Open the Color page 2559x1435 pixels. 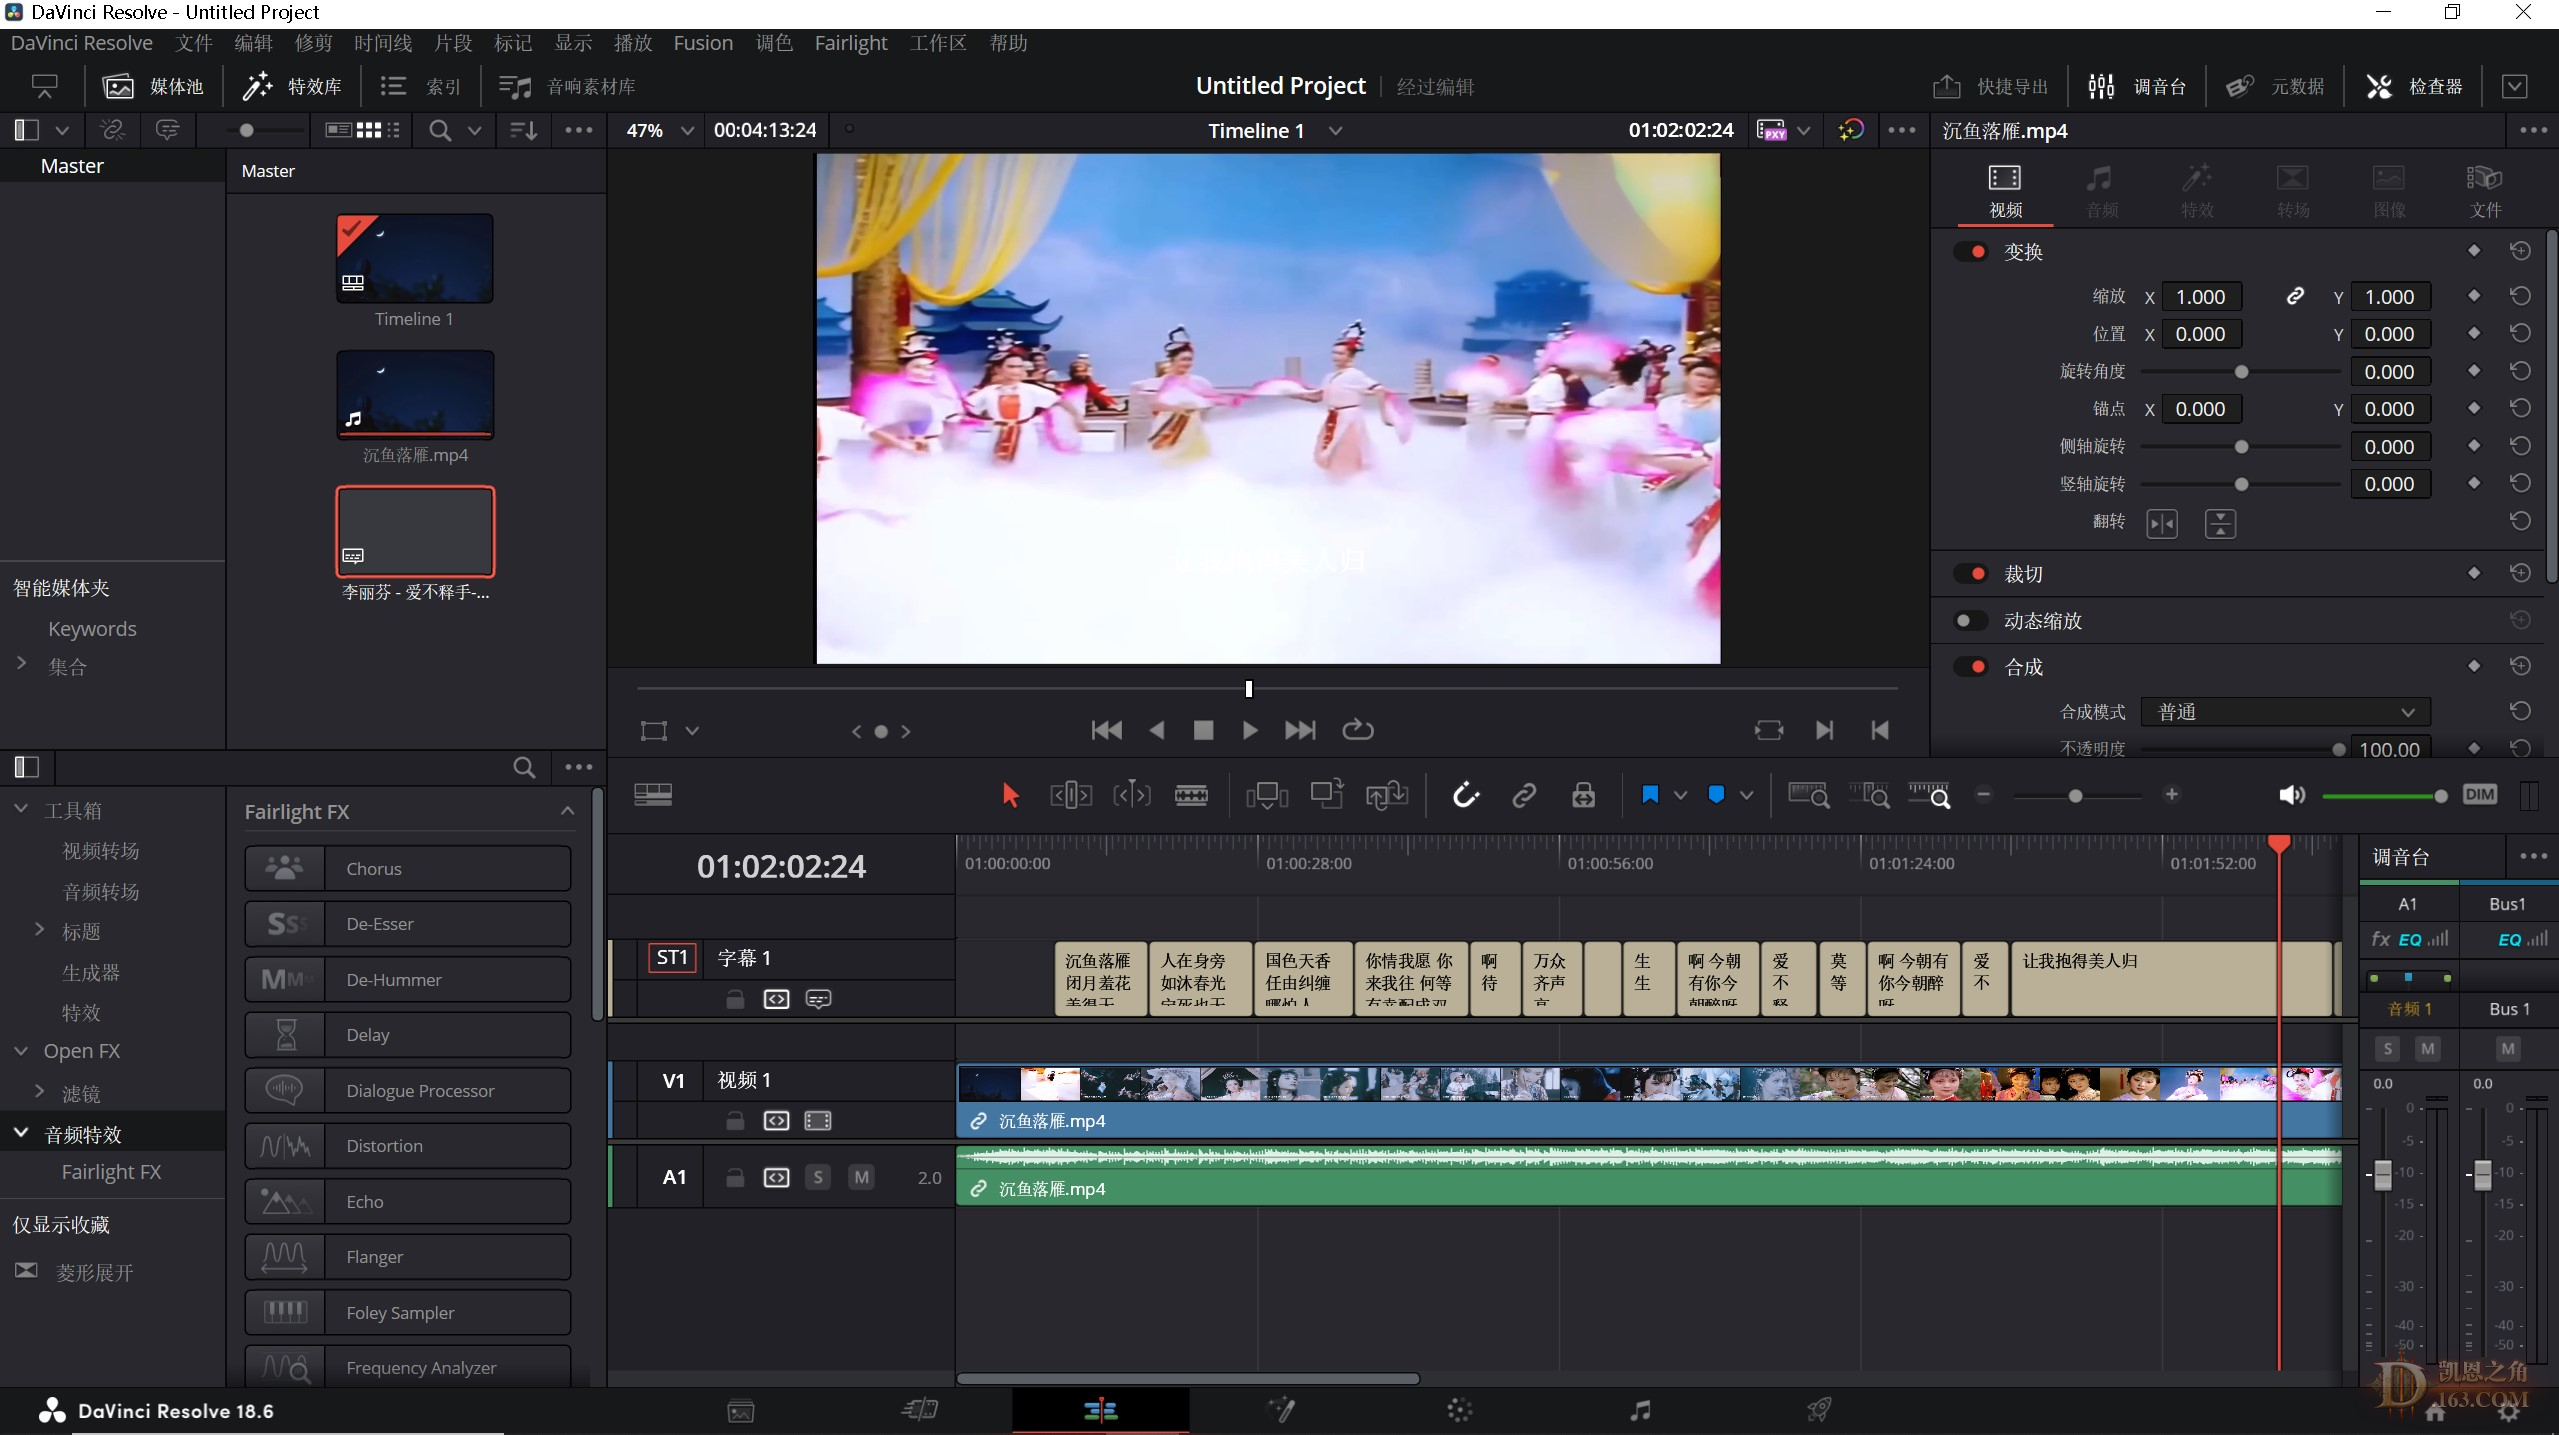click(1460, 1410)
